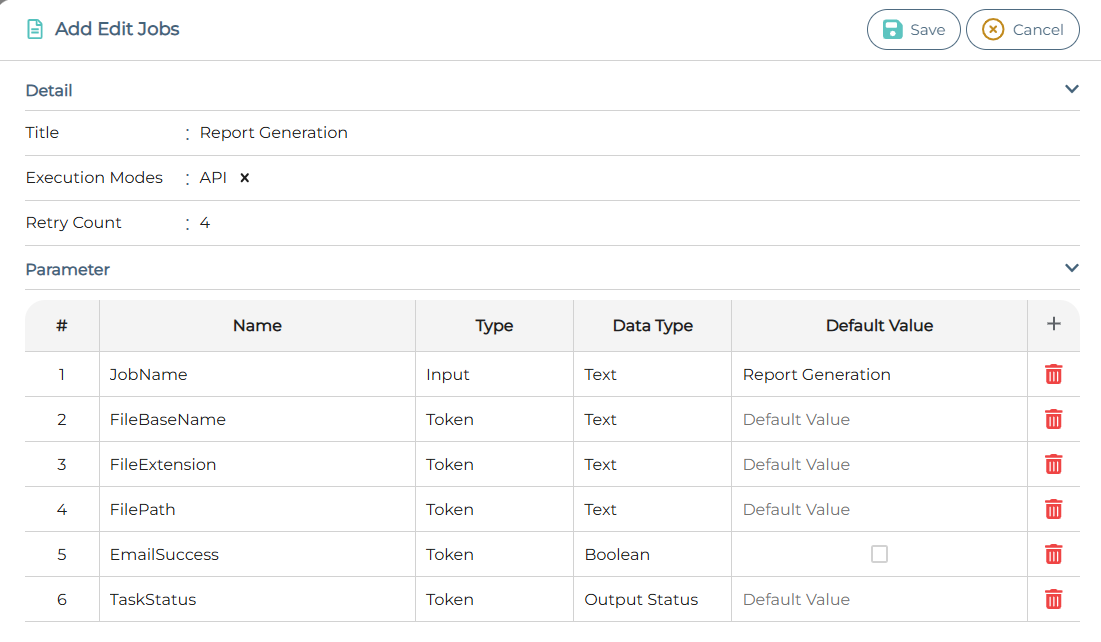This screenshot has width=1101, height=642.
Task: Edit the Retry Count value
Action: pyautogui.click(x=205, y=223)
